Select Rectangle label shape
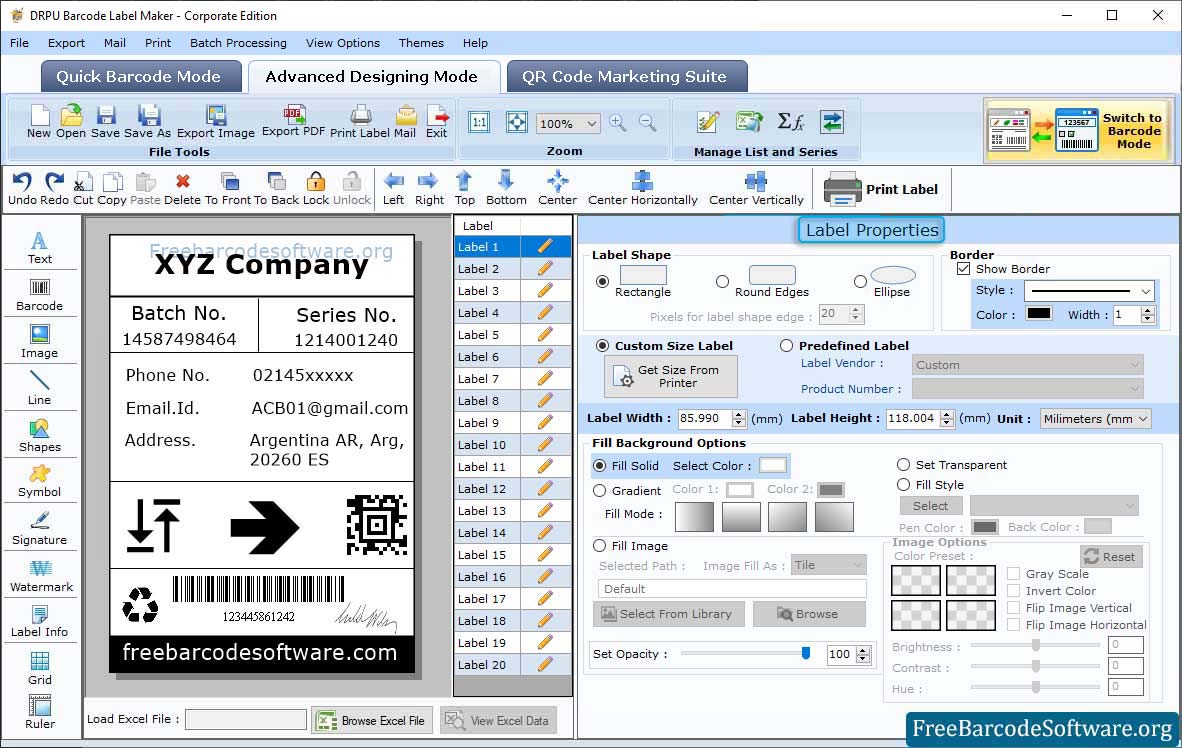The height and width of the screenshot is (748, 1182). click(x=602, y=281)
